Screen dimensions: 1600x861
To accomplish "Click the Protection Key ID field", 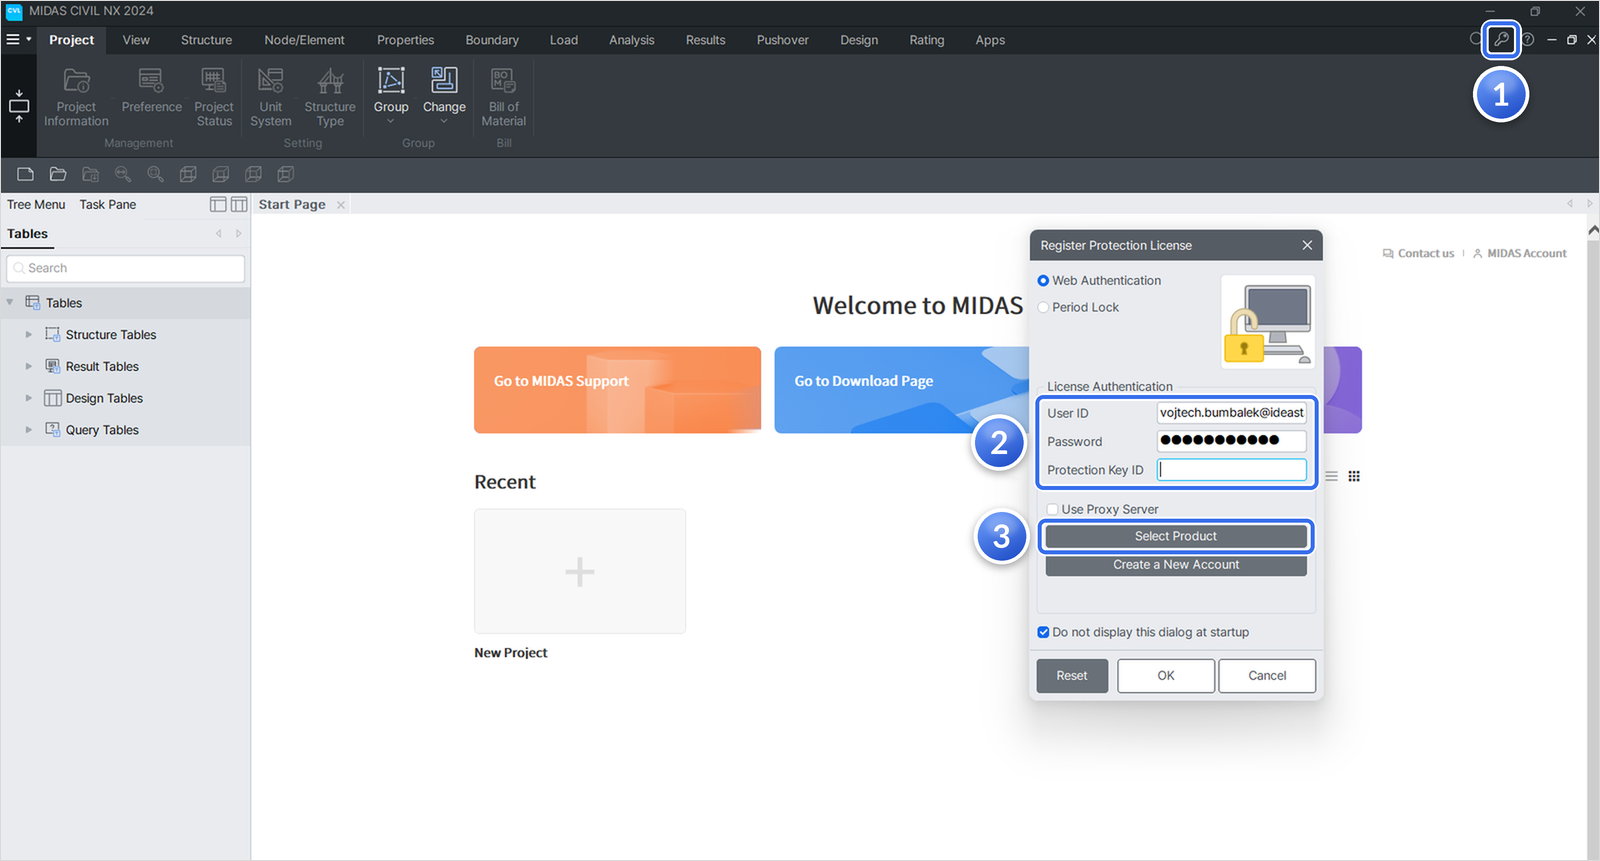I will (x=1232, y=470).
